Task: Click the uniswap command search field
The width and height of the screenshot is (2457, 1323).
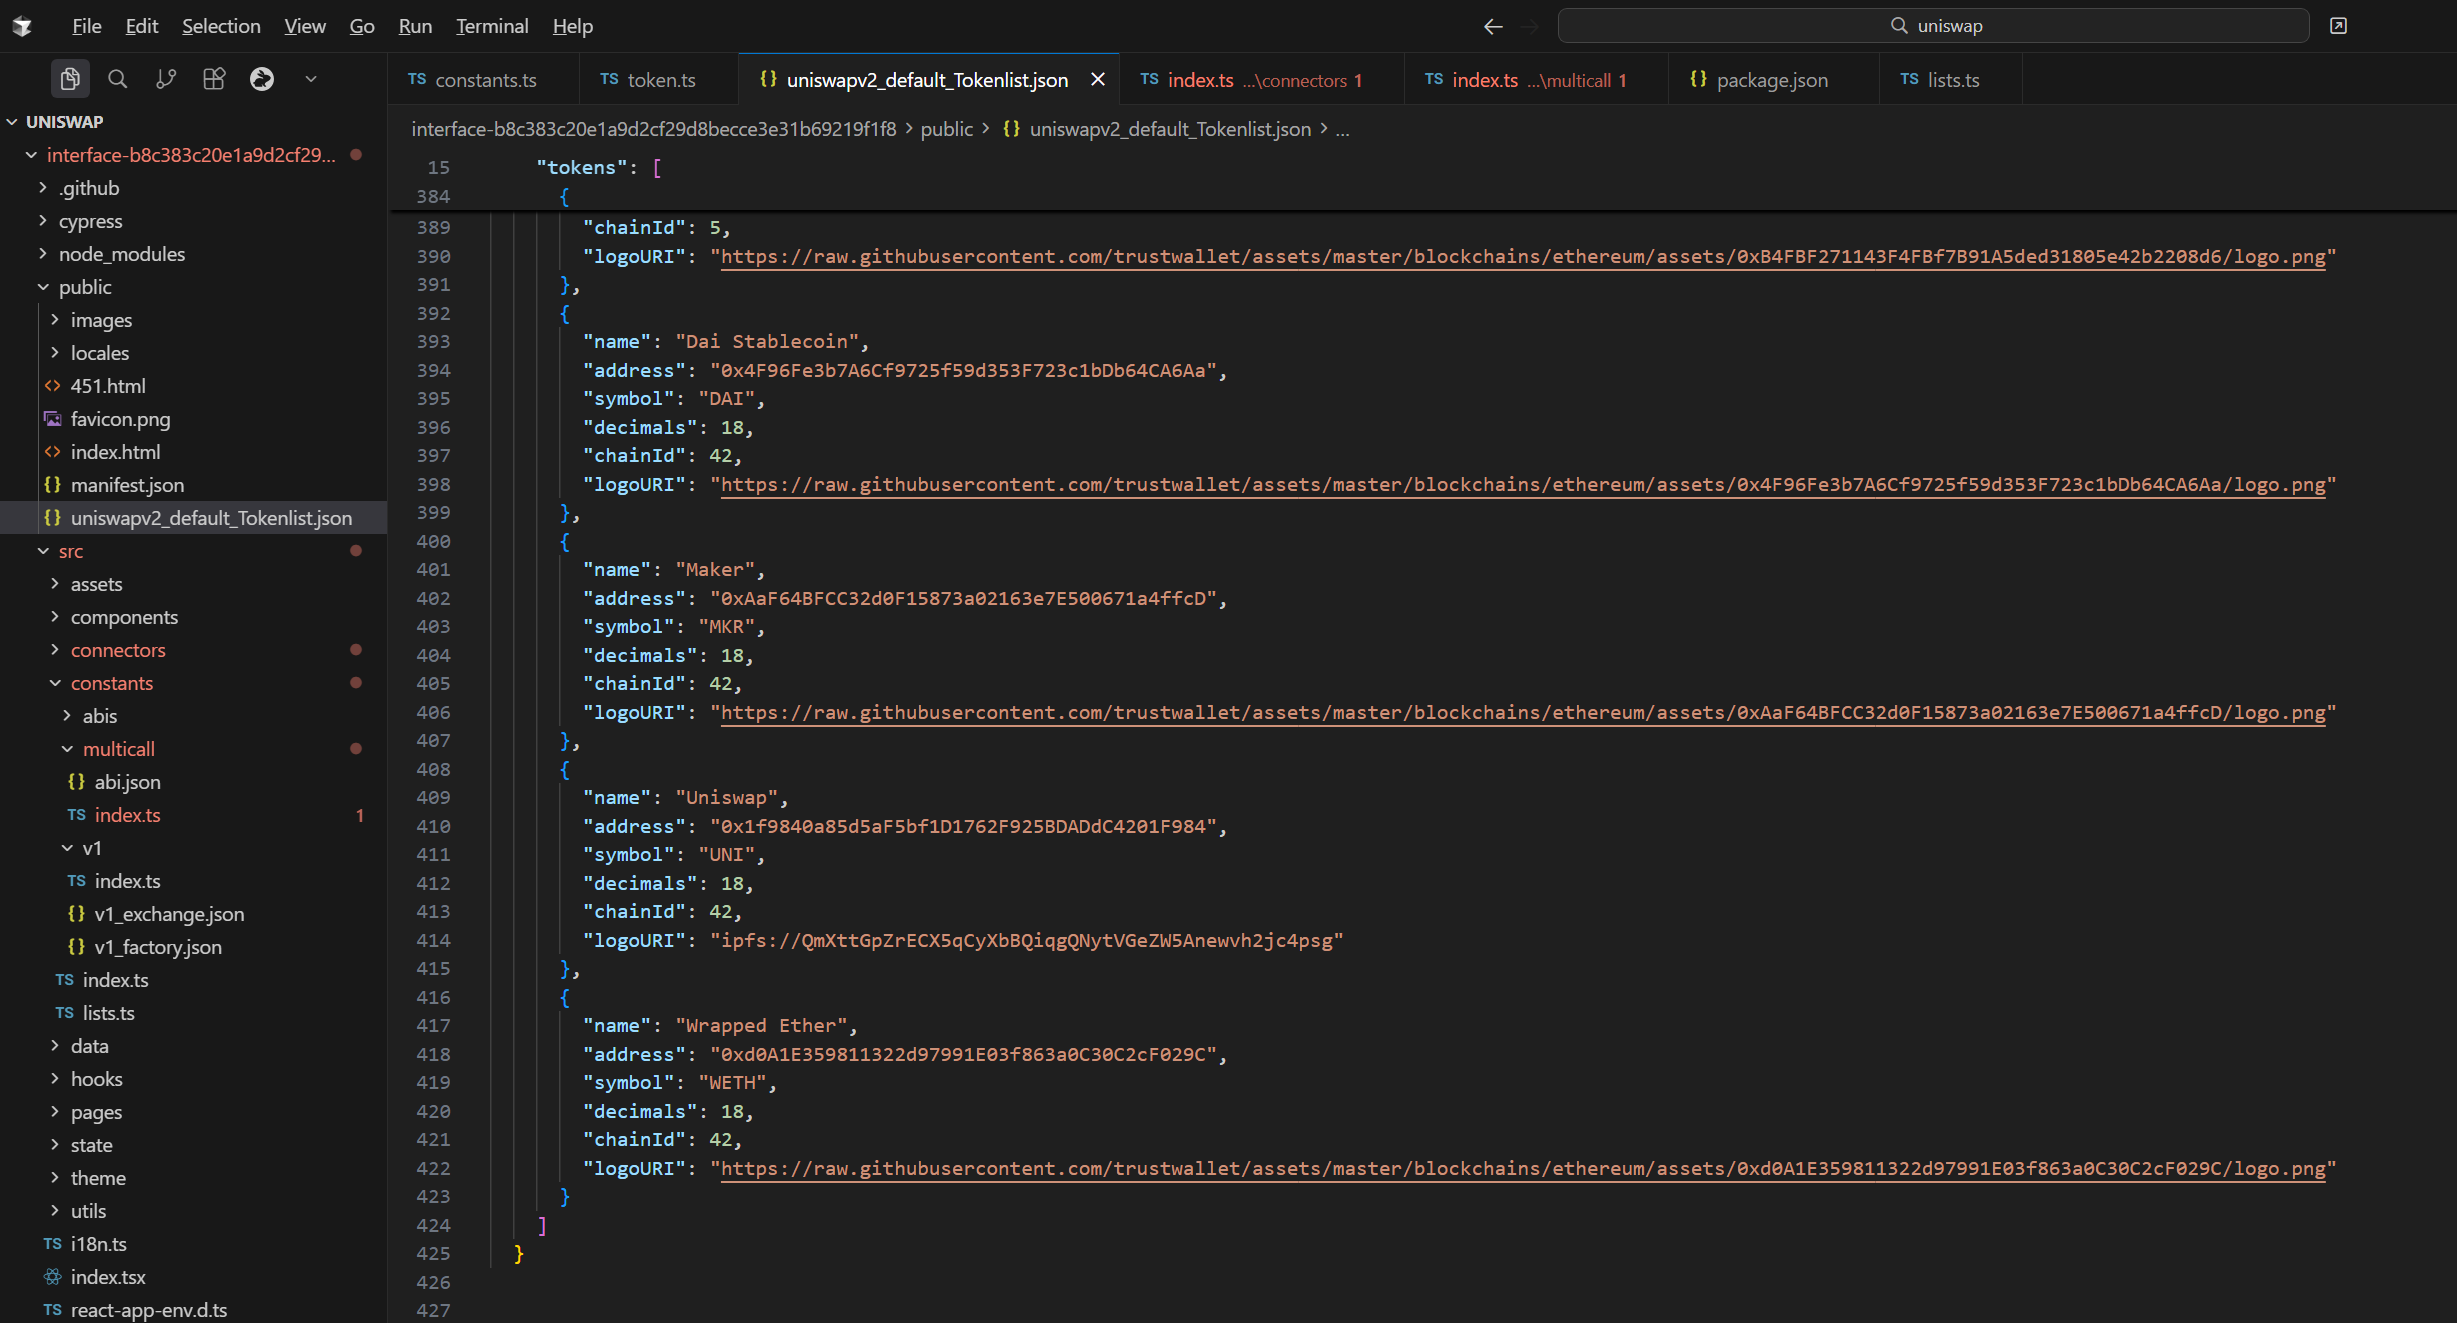Action: (1932, 26)
